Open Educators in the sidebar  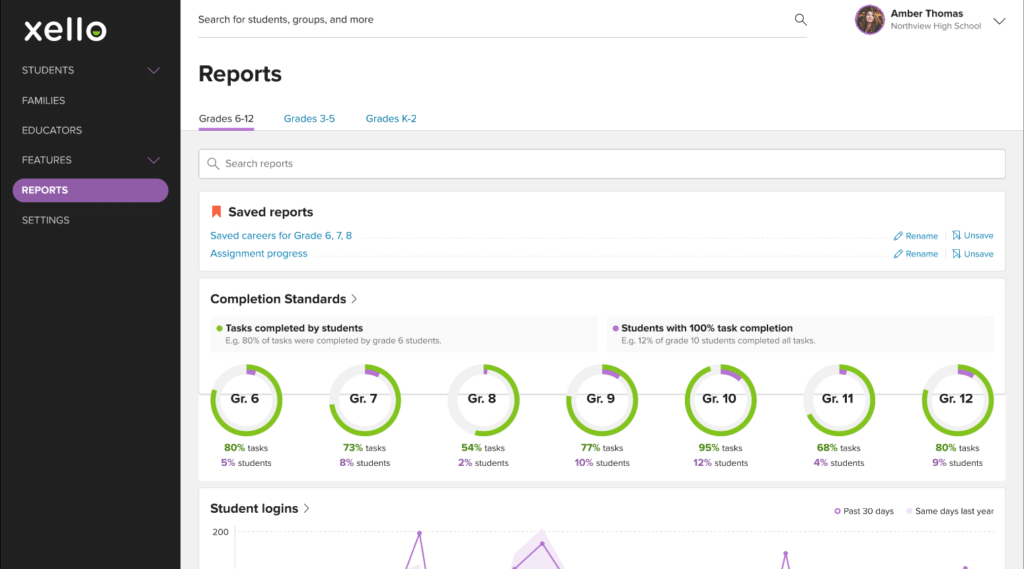(x=52, y=131)
